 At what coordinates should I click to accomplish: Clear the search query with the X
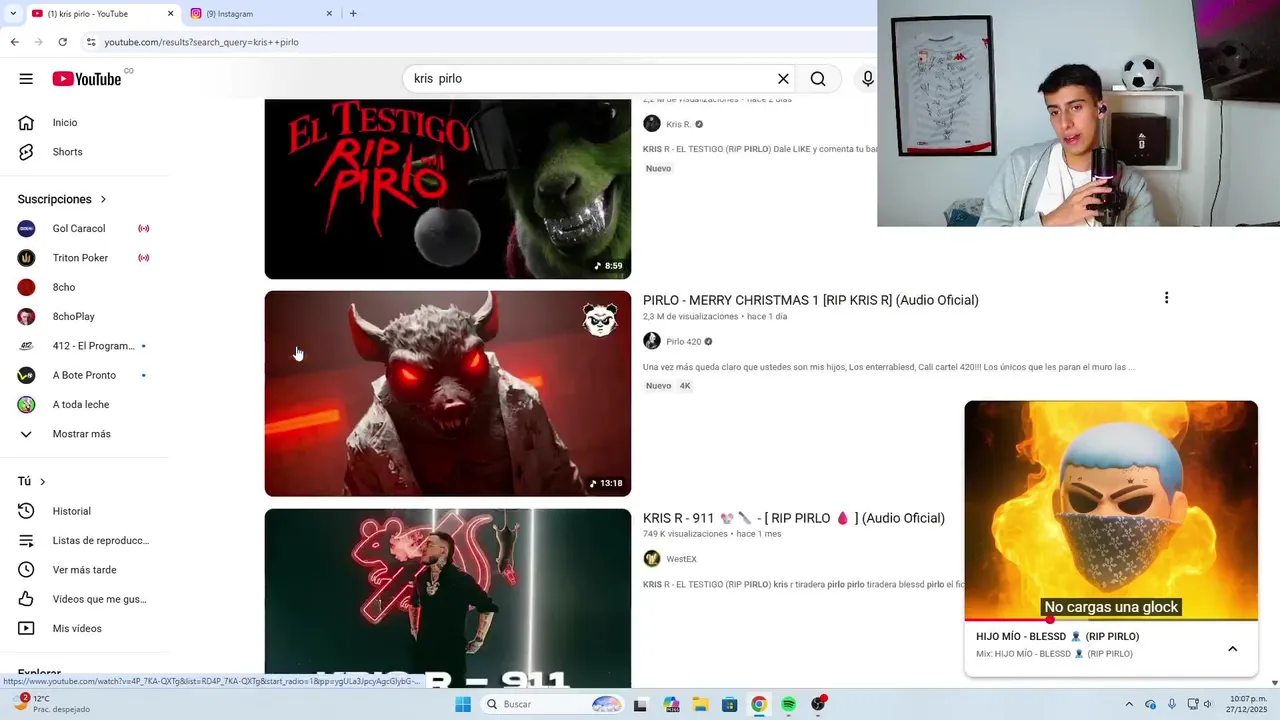point(783,79)
